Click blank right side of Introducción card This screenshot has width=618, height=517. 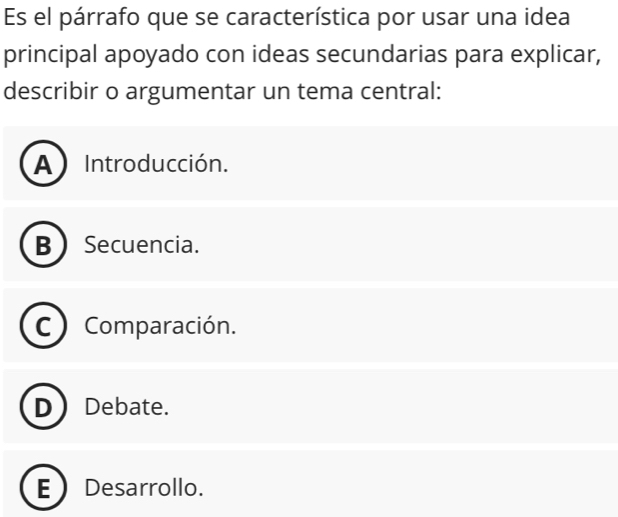[450, 164]
